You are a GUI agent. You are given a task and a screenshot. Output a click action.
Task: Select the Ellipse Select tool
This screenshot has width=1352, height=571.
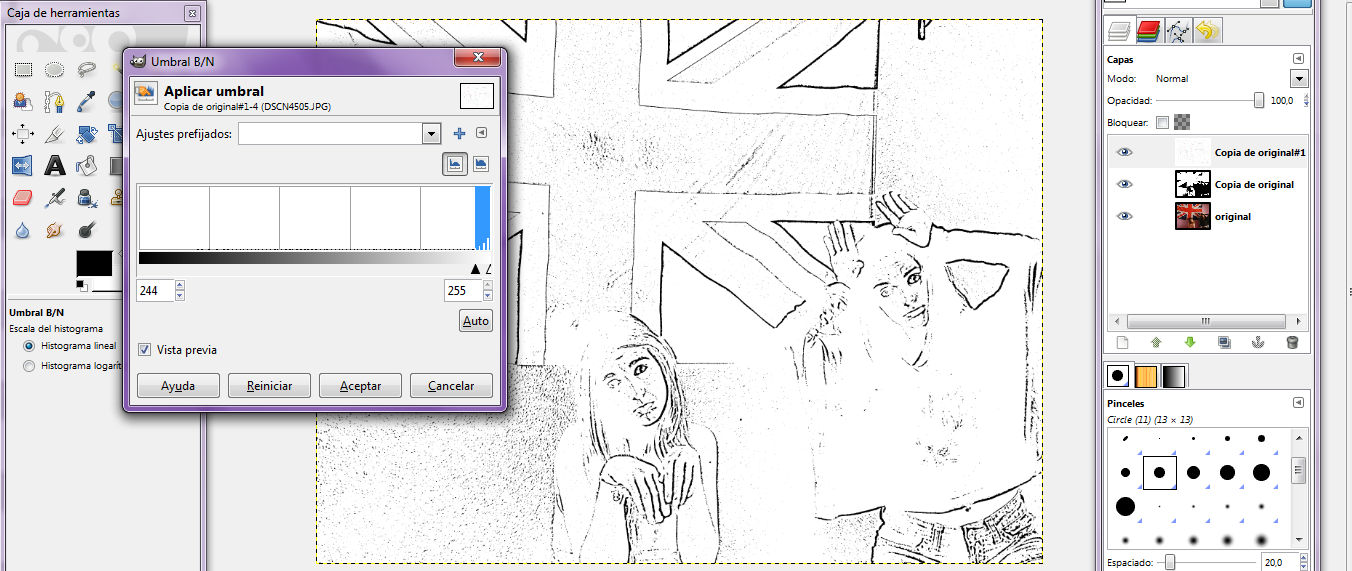click(x=55, y=69)
